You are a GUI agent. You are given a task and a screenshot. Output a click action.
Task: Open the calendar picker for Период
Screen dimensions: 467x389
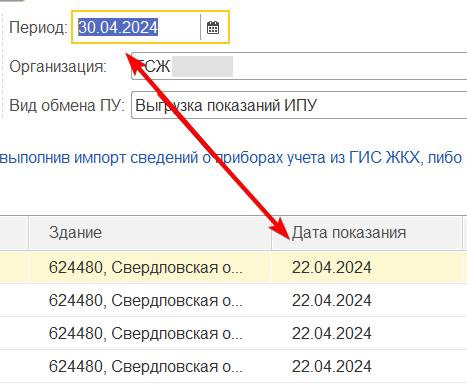pos(213,27)
